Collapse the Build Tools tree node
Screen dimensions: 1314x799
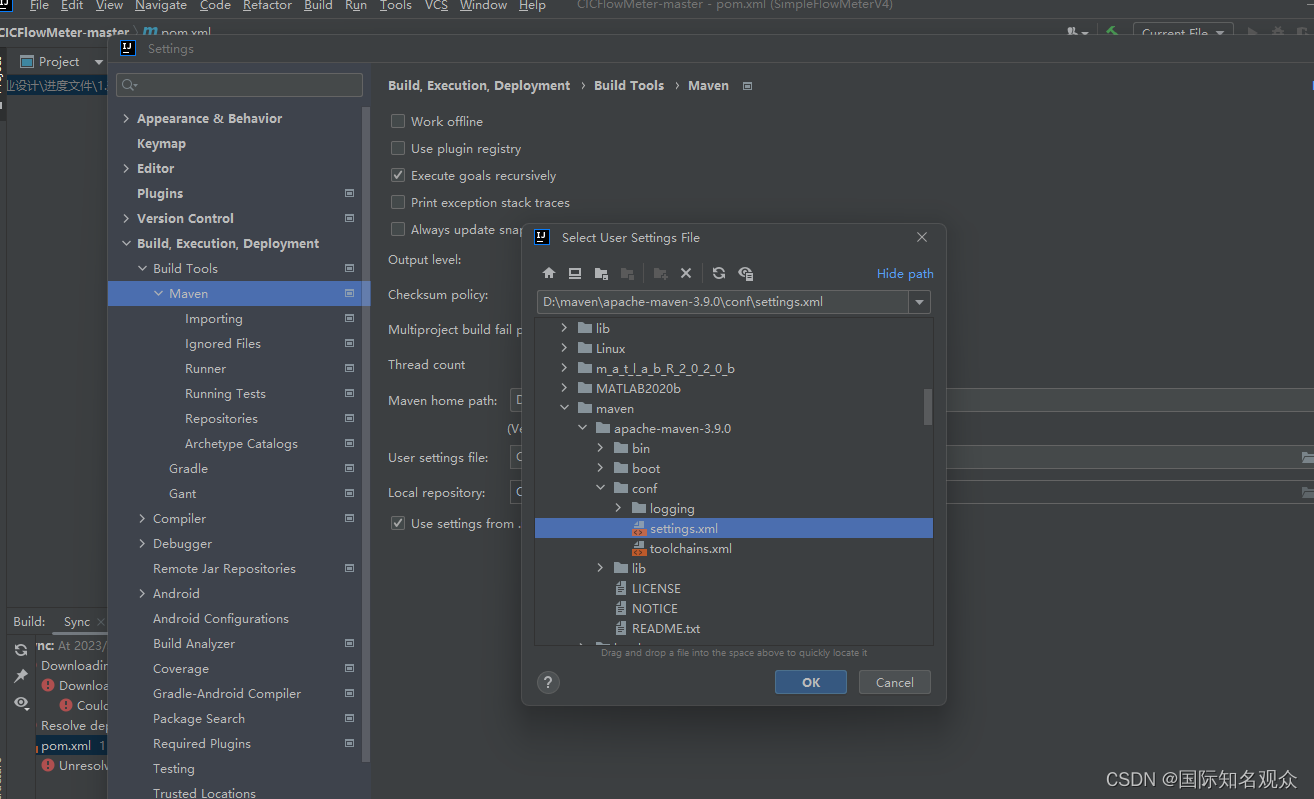[142, 268]
